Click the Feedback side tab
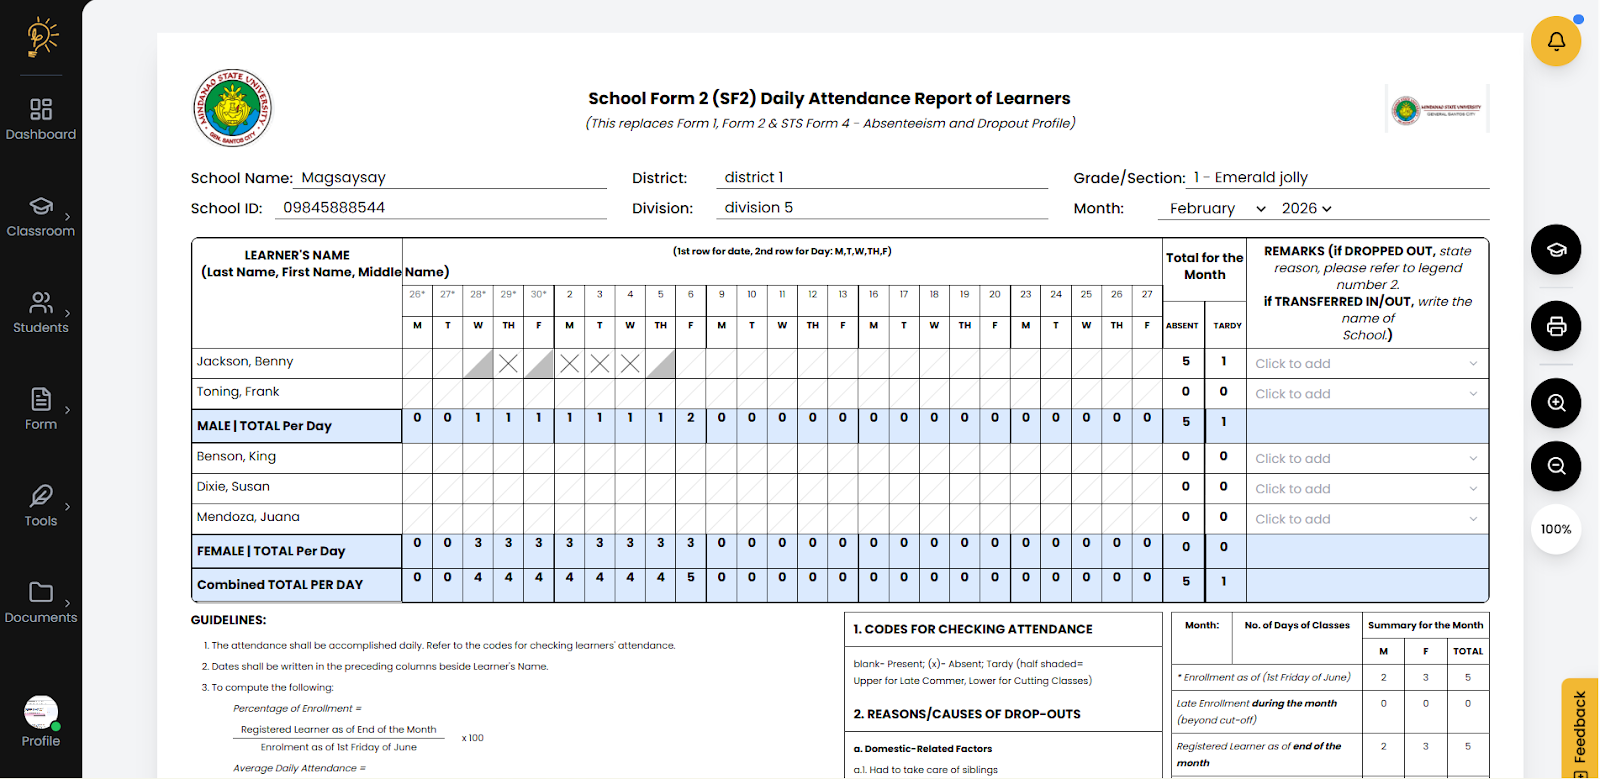This screenshot has width=1600, height=779. click(1580, 728)
